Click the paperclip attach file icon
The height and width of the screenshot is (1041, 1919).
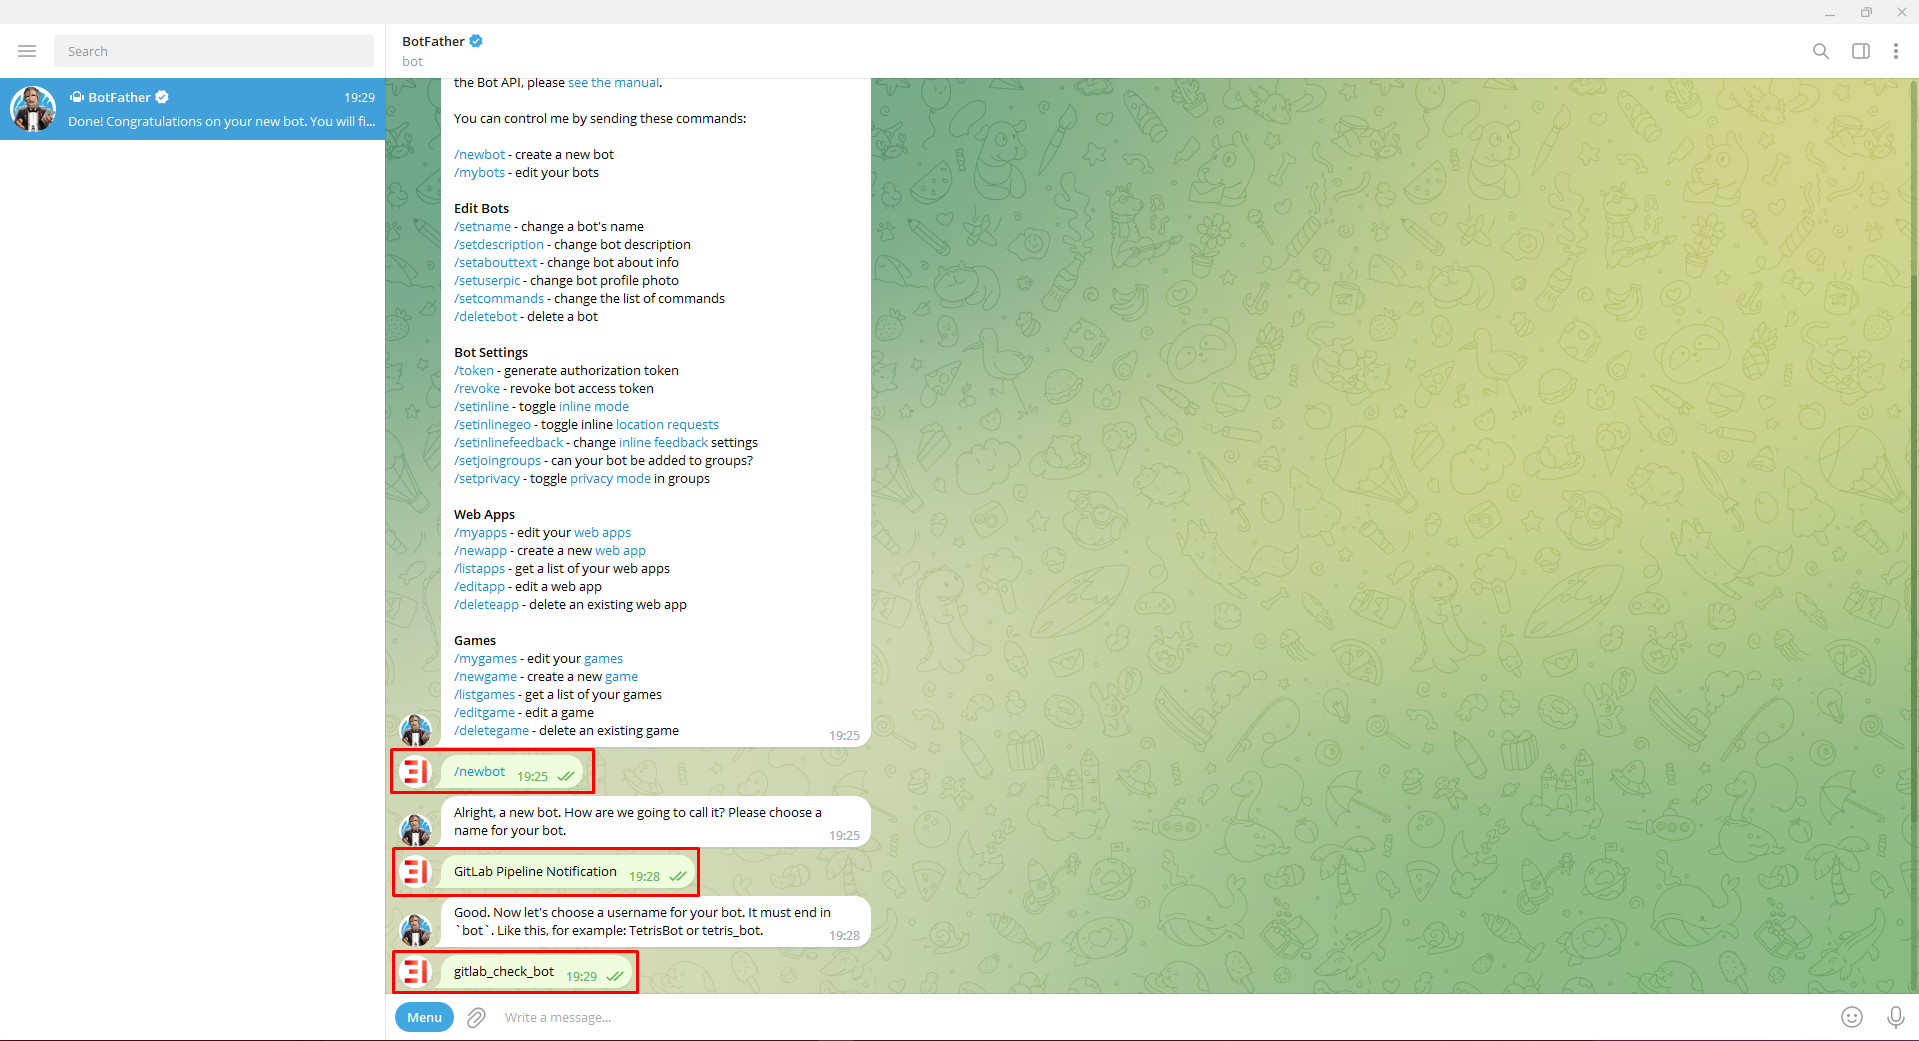477,1017
